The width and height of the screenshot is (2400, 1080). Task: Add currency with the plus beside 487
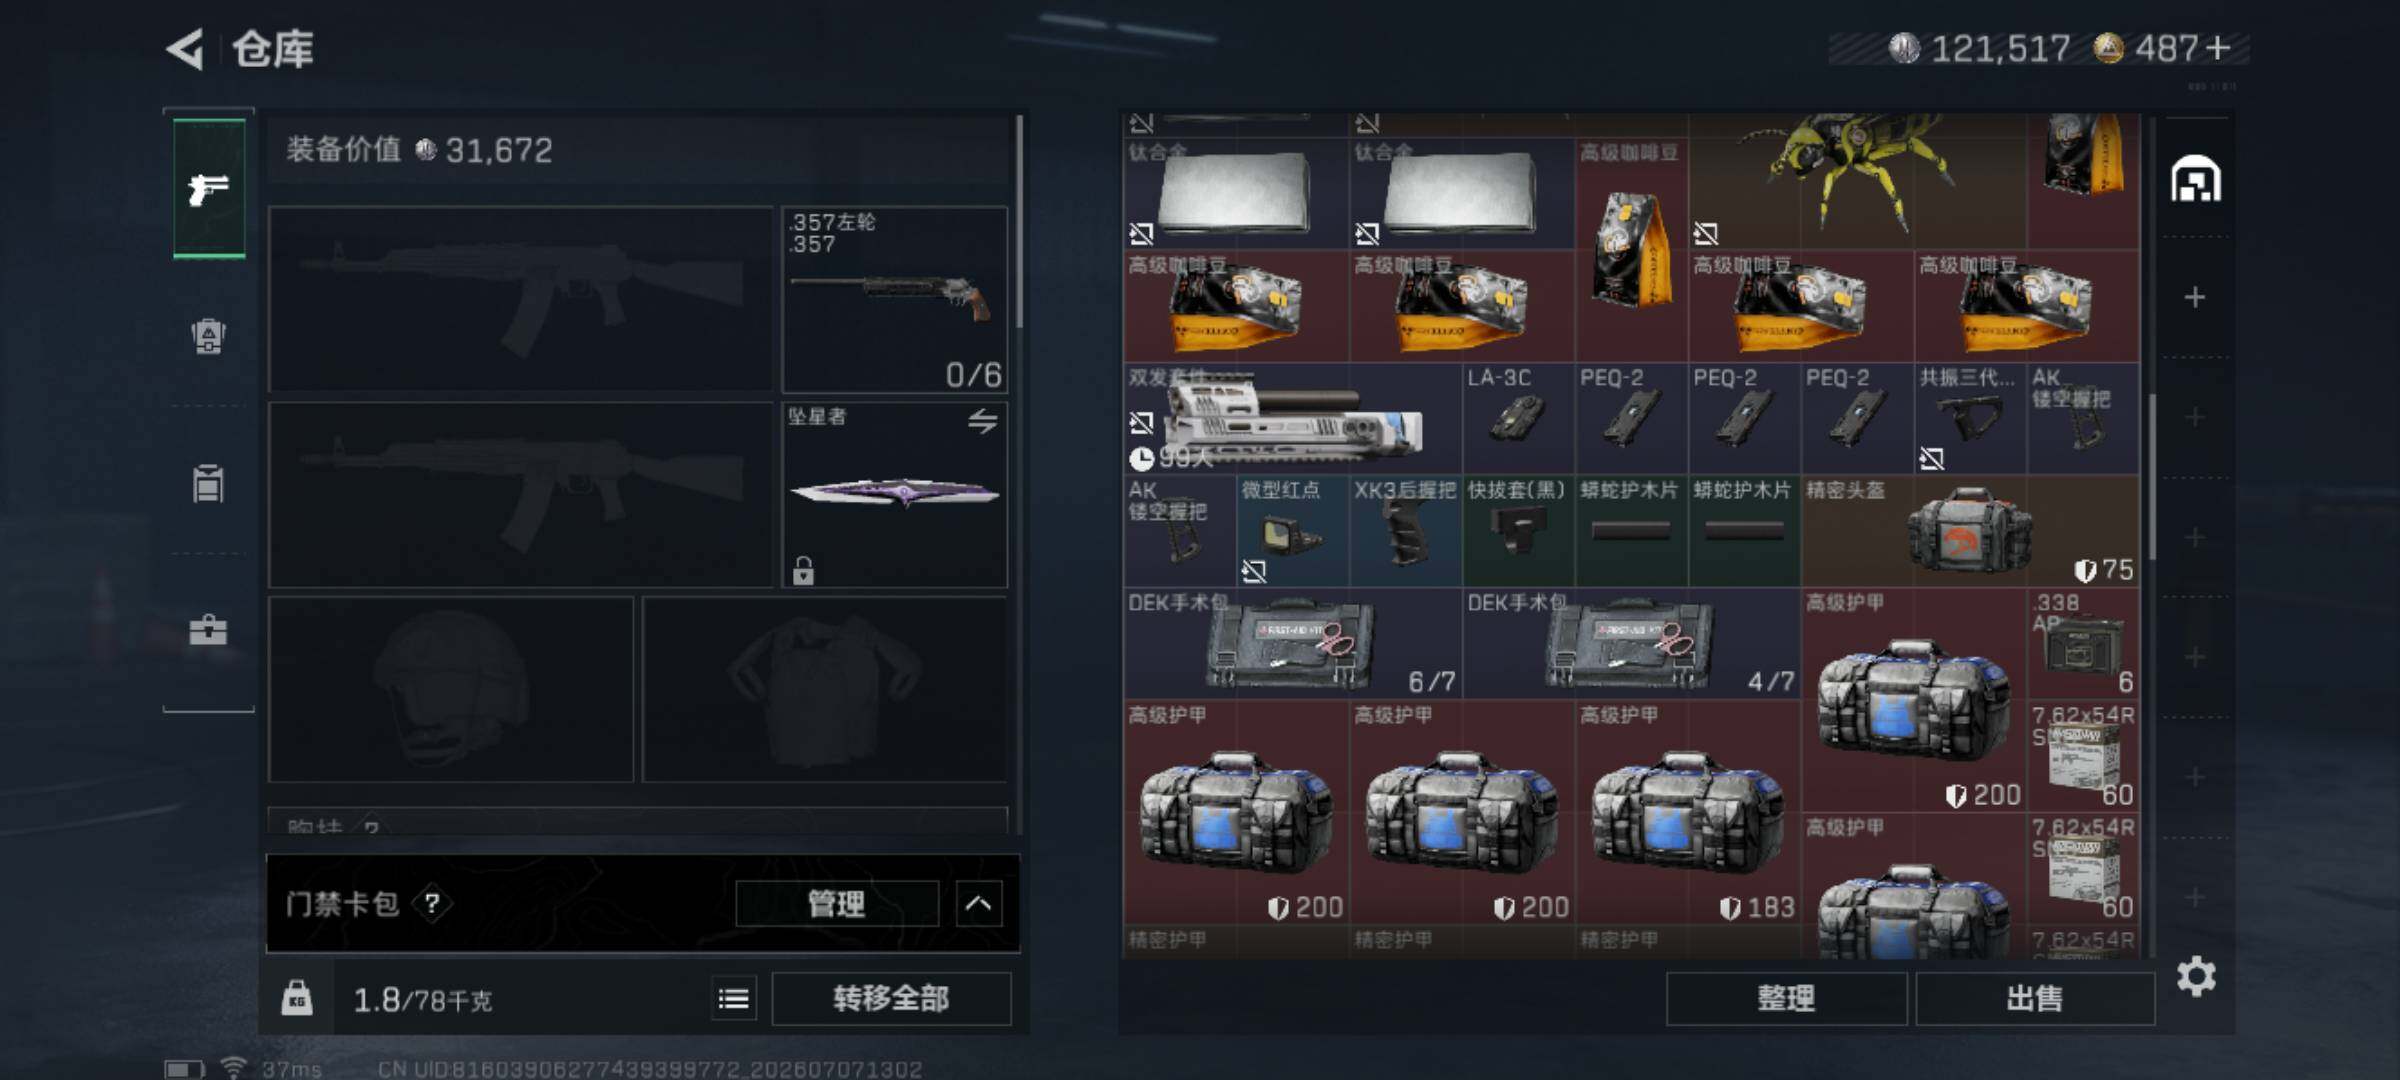[x=2218, y=47]
